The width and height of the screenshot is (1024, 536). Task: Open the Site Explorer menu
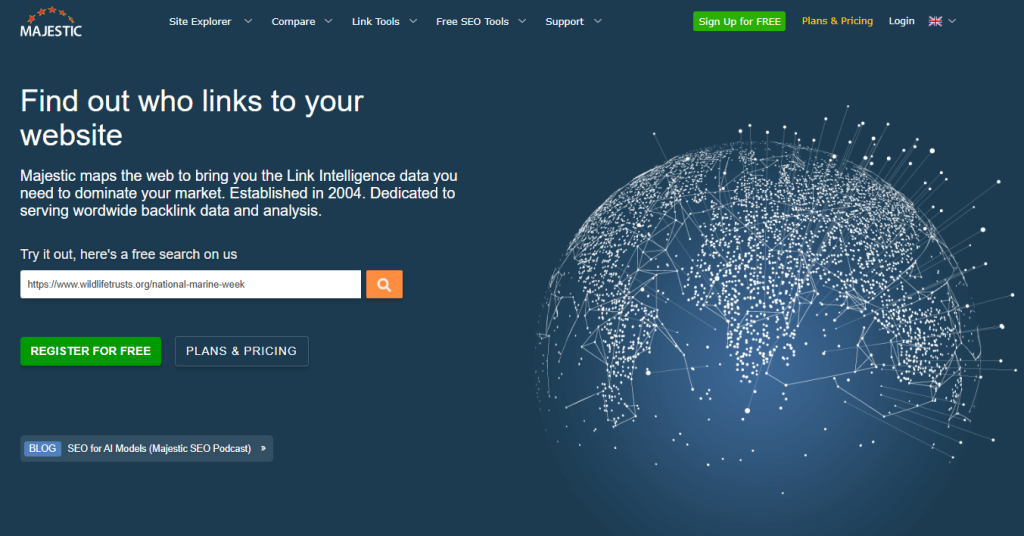(x=200, y=22)
